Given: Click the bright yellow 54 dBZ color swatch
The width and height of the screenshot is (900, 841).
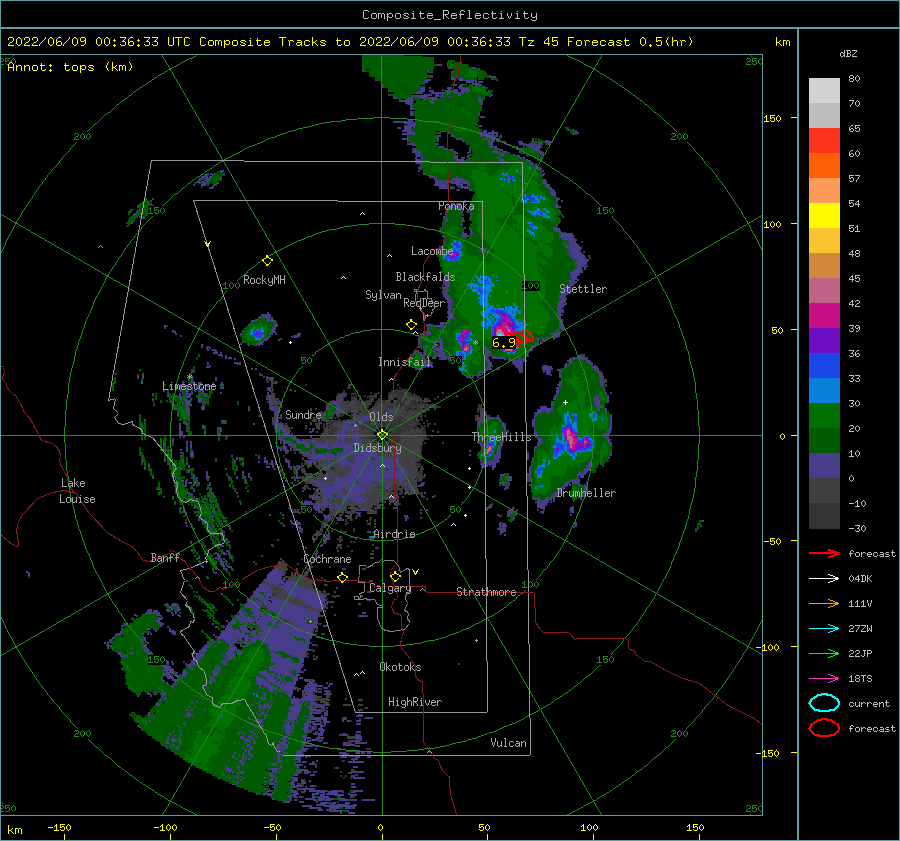Looking at the screenshot, I should 824,215.
